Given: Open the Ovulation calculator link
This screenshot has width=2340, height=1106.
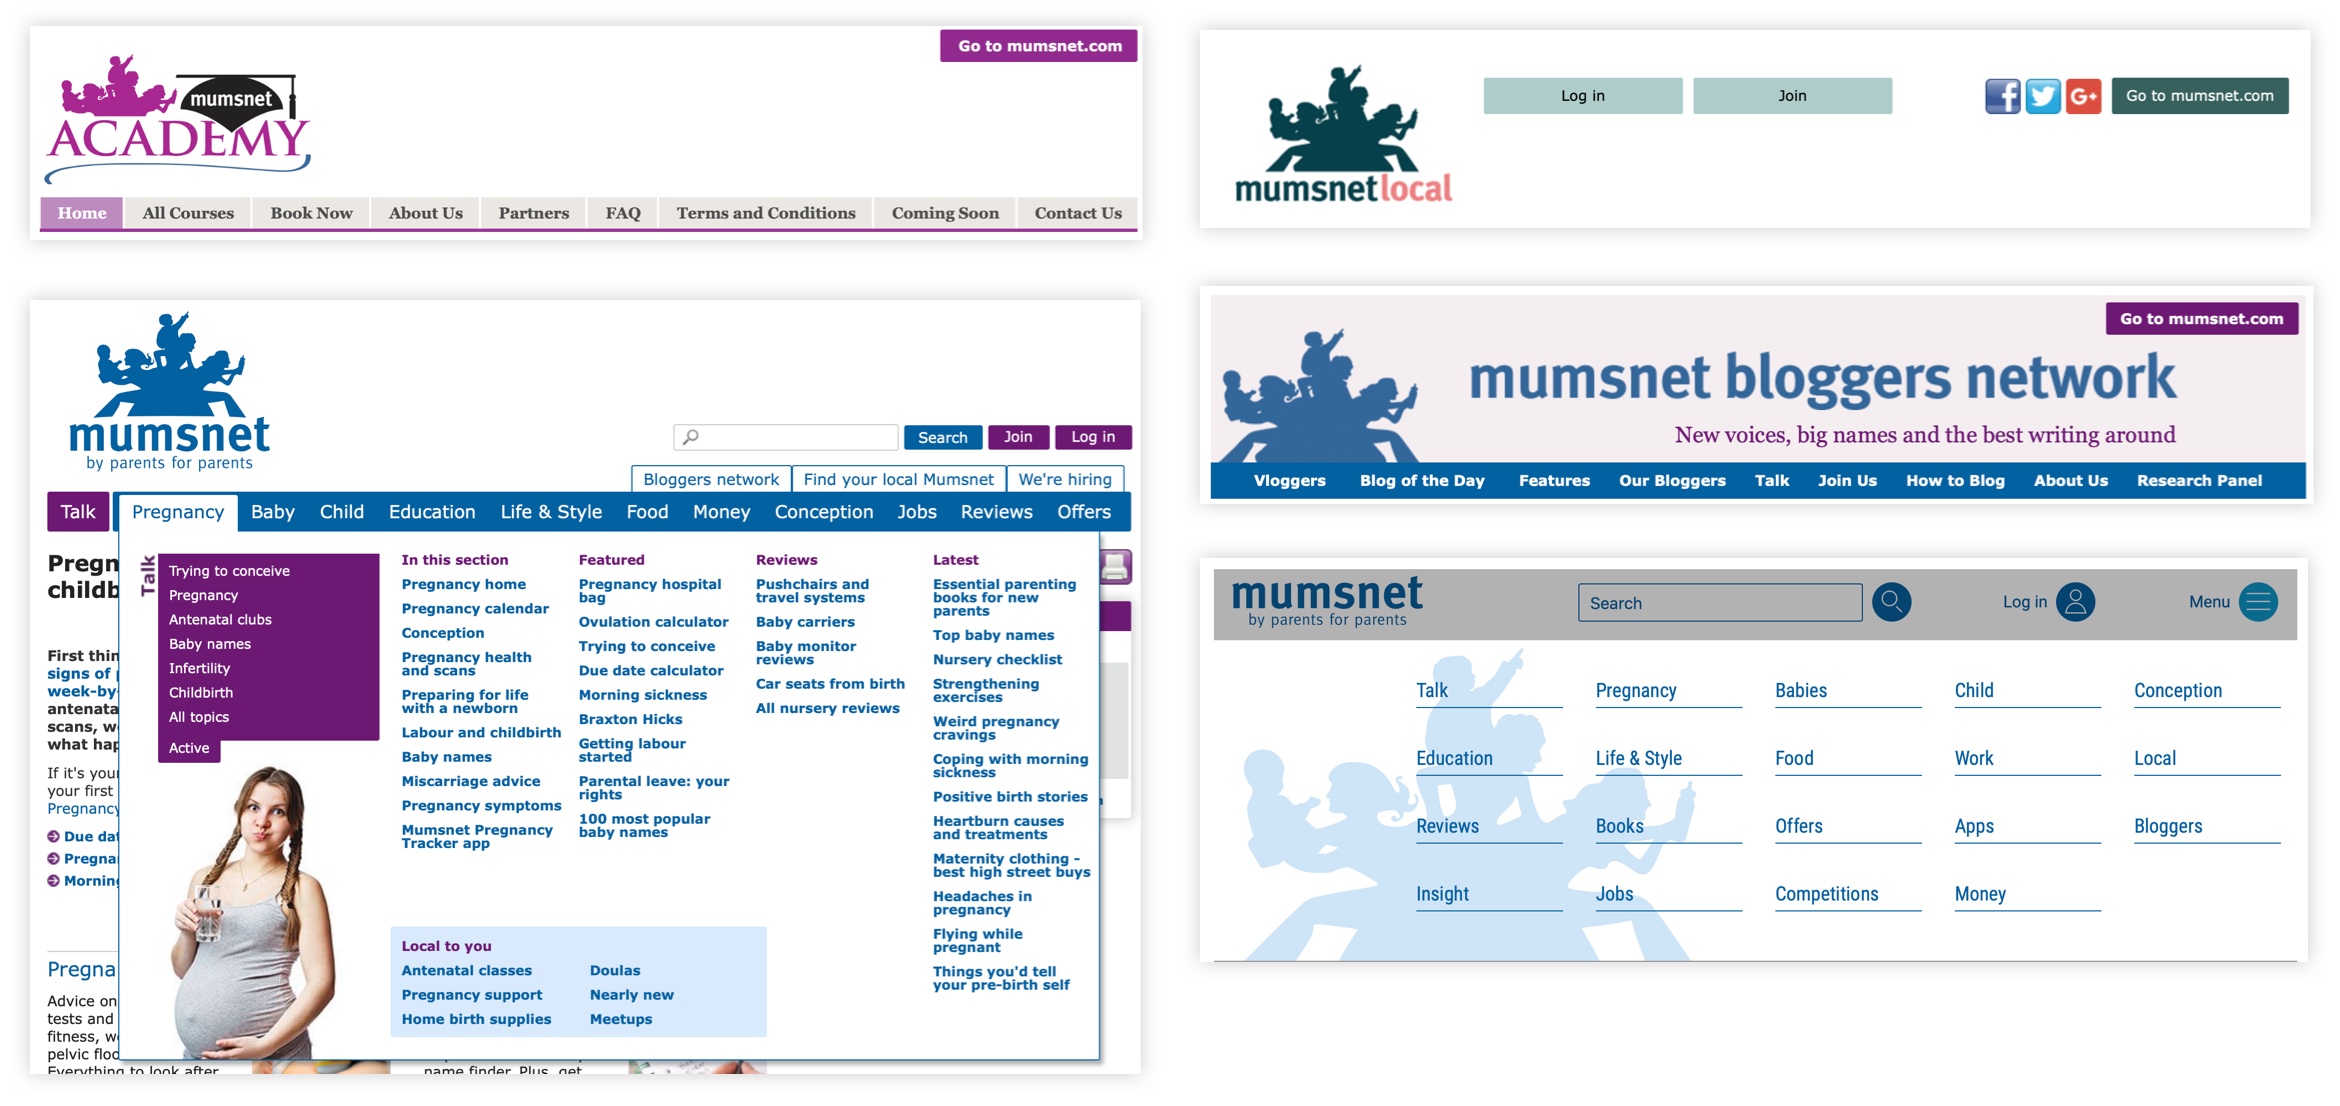Looking at the screenshot, I should [x=653, y=622].
